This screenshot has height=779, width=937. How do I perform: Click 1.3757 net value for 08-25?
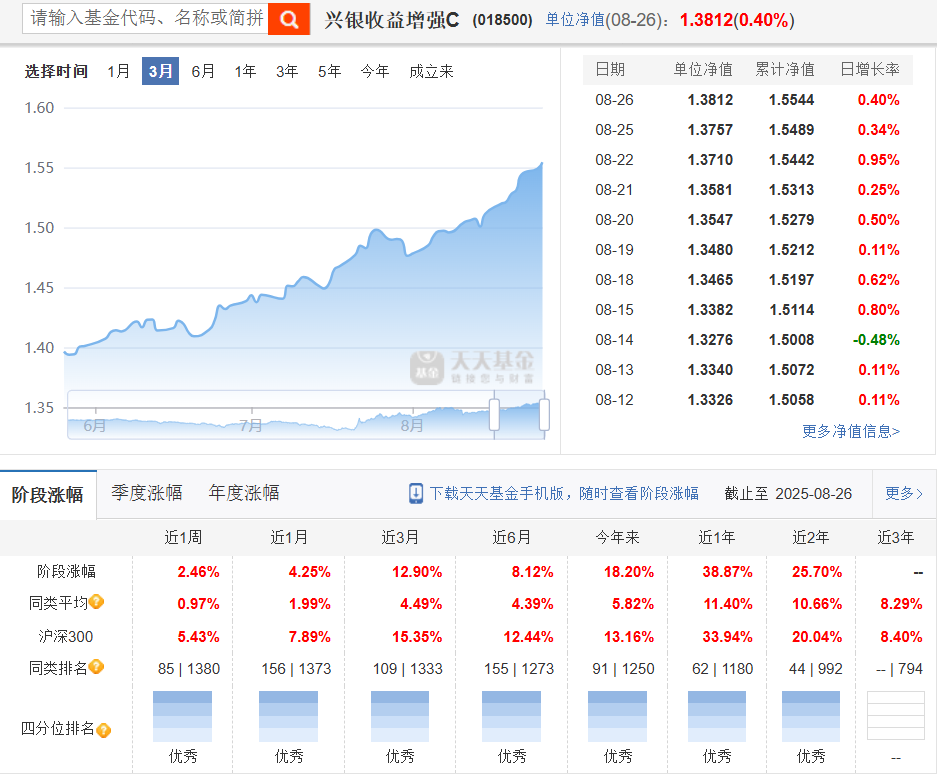pyautogui.click(x=710, y=130)
